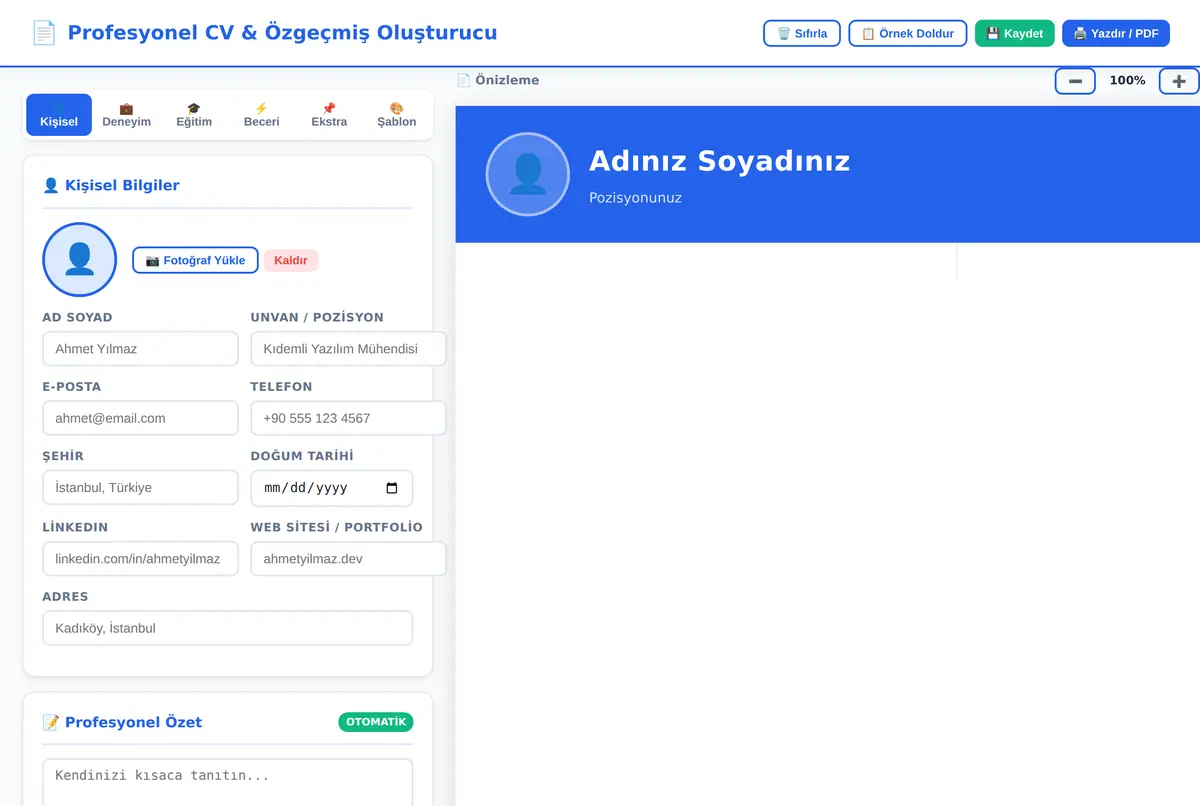Save the CV with Kaydet
Viewport: 1200px width, 806px height.
click(x=1015, y=33)
